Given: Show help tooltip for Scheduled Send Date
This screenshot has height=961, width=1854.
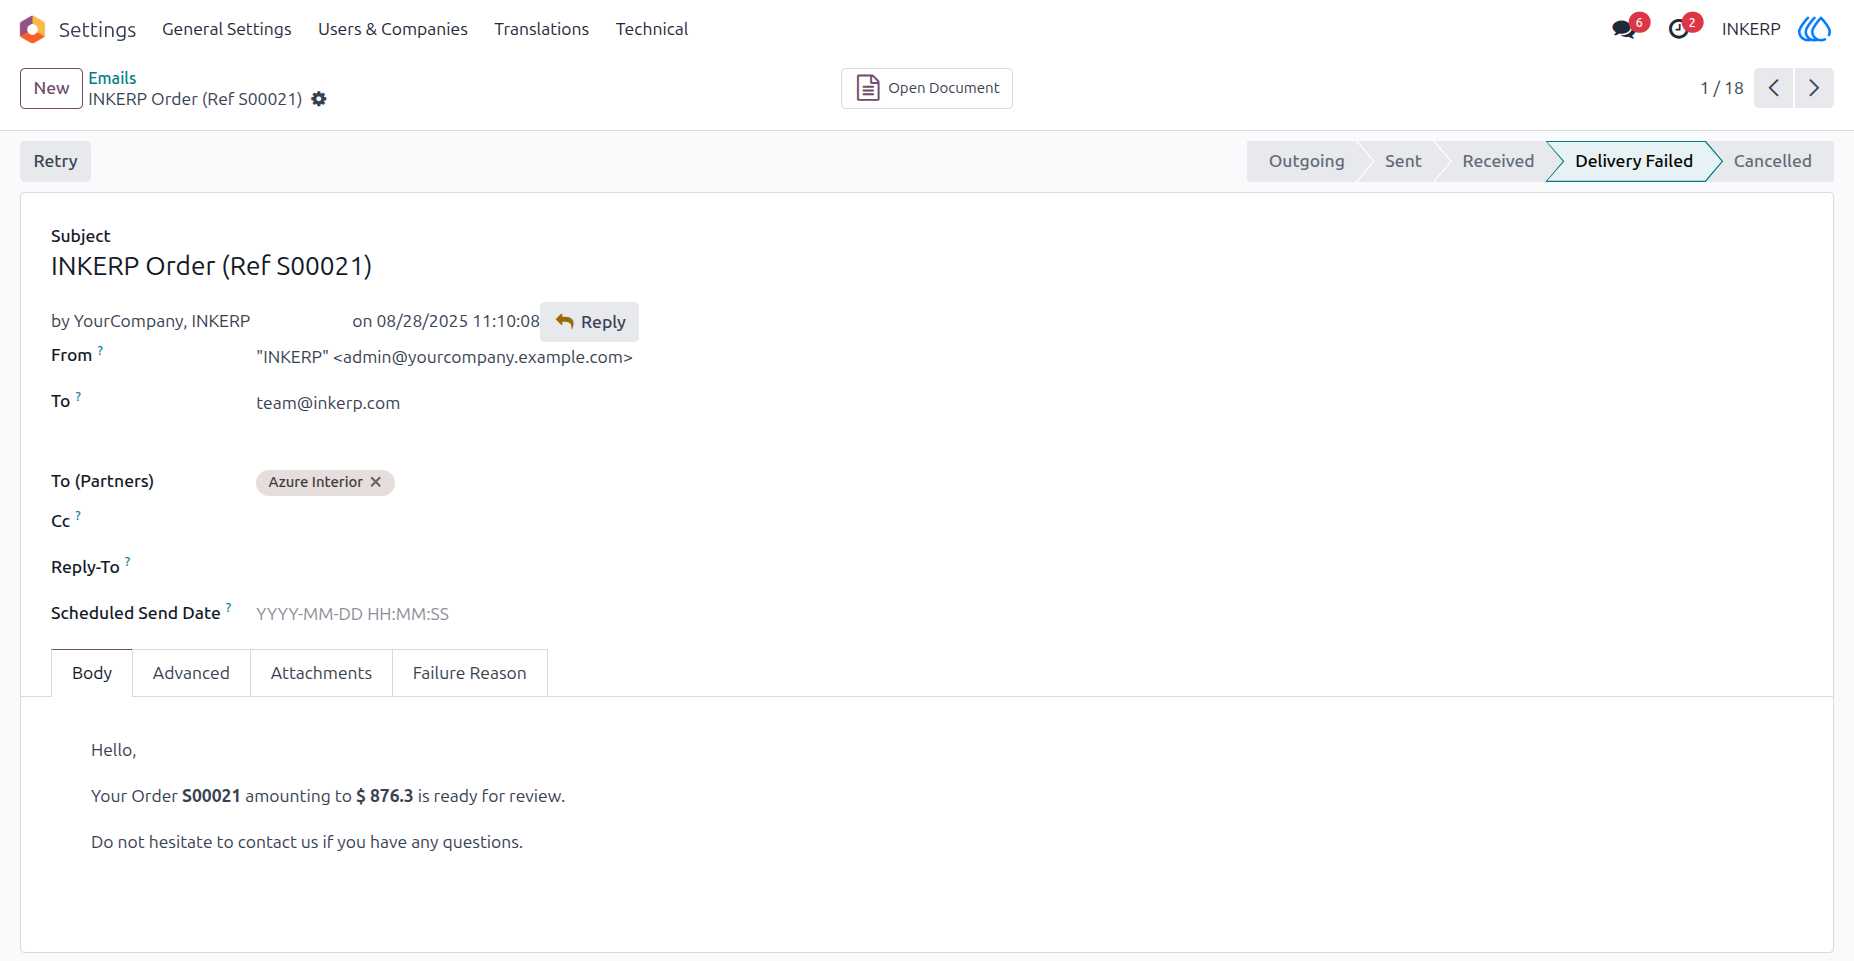Looking at the screenshot, I should (x=228, y=608).
